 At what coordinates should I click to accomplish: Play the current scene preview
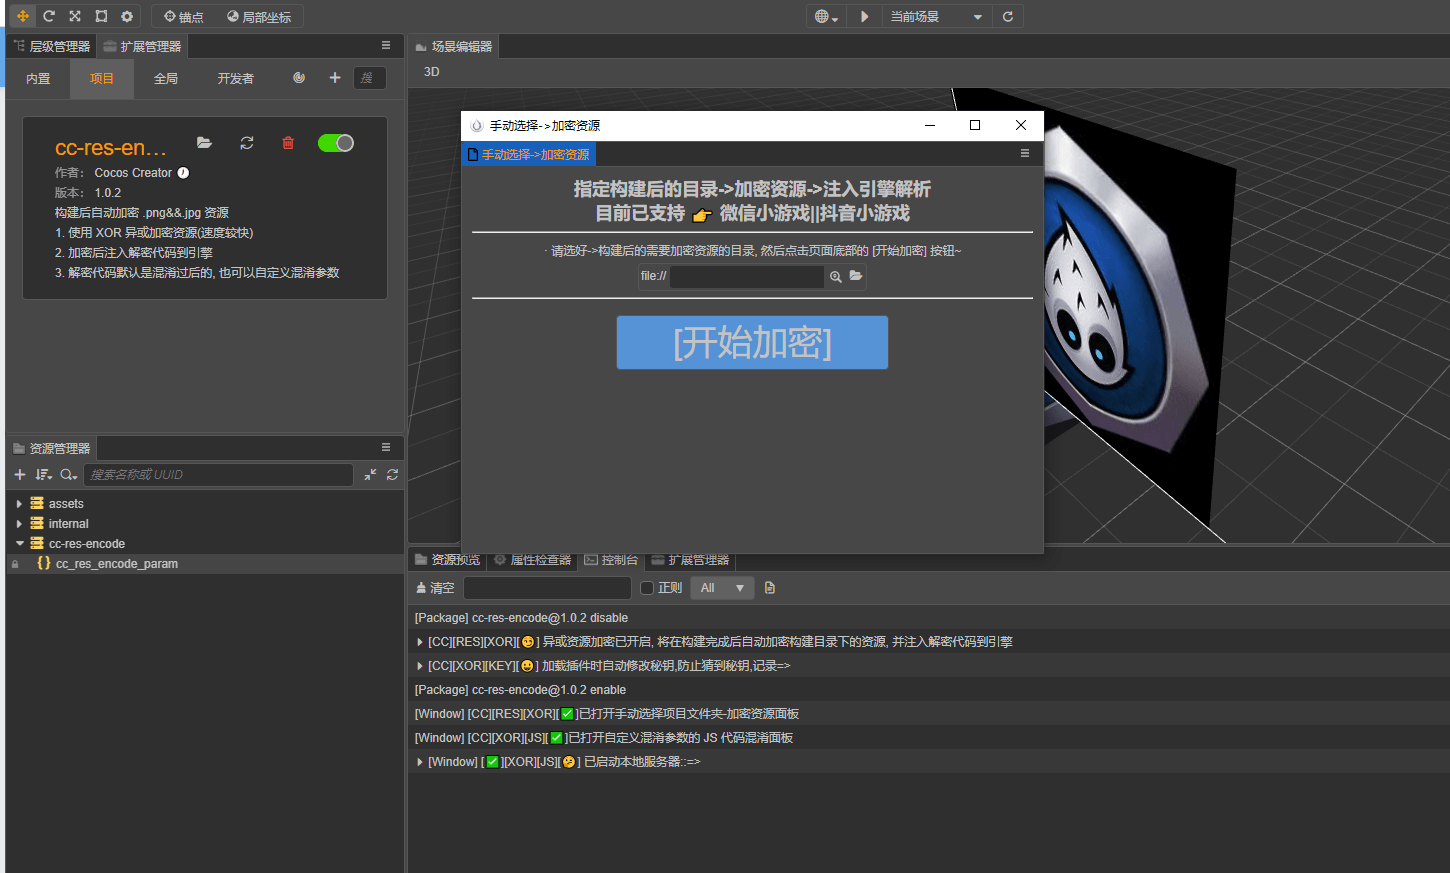coord(864,16)
